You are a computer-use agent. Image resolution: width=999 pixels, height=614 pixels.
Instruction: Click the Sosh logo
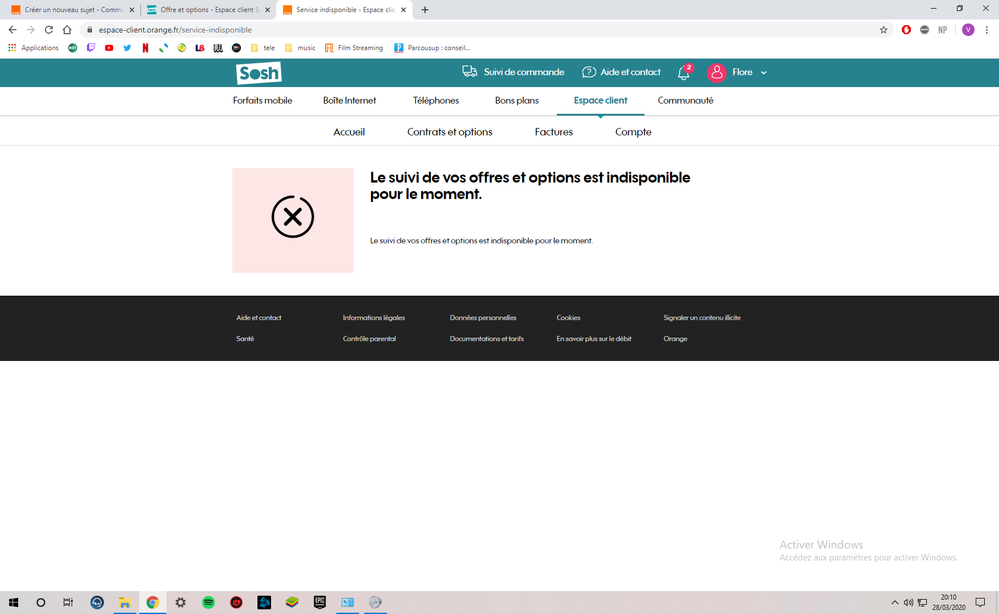[x=258, y=73]
